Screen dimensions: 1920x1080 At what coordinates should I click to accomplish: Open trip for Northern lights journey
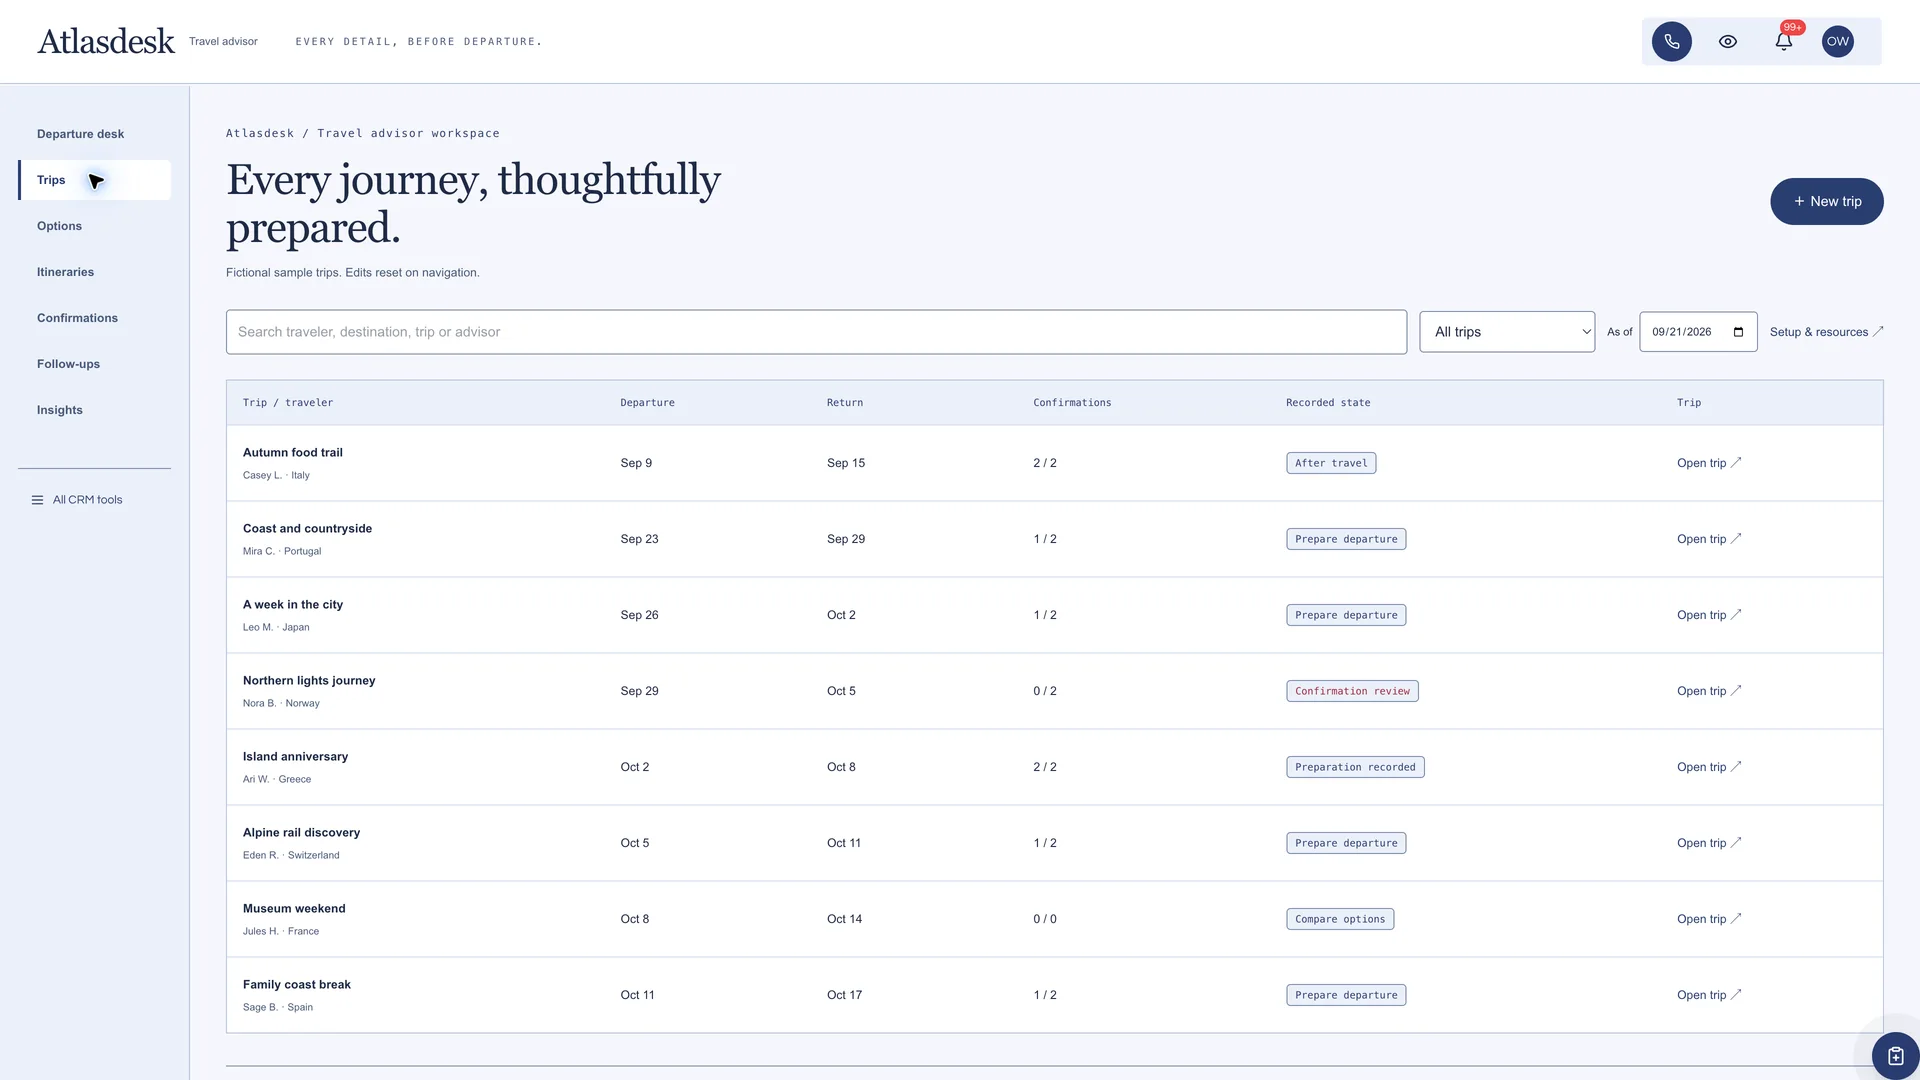pos(1709,691)
